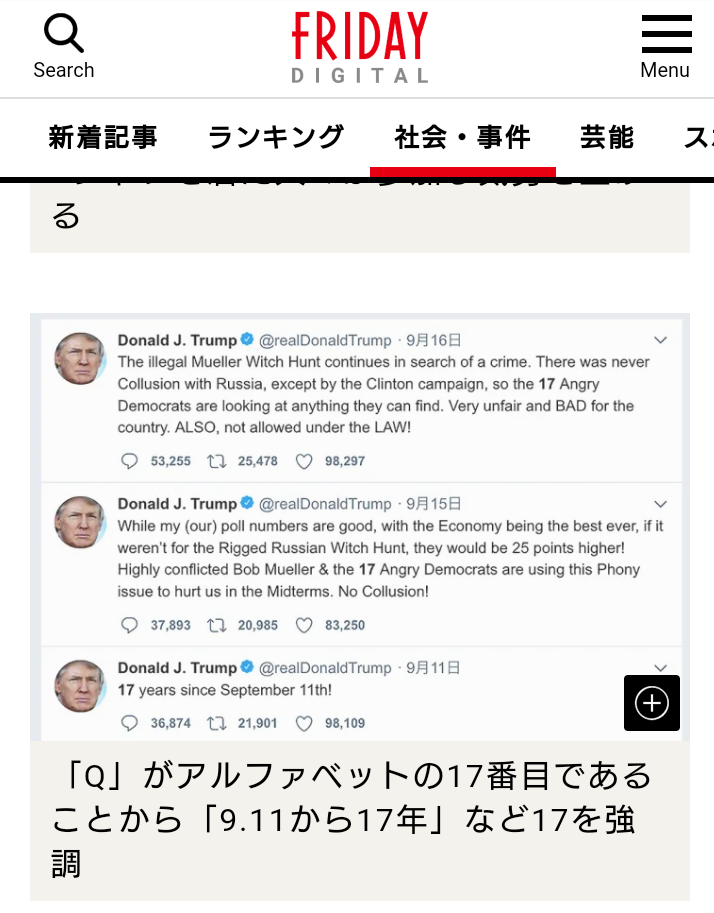Expand chevron on the 9月15日 tweet
Viewport: 714px width, 913px height.
click(x=660, y=504)
